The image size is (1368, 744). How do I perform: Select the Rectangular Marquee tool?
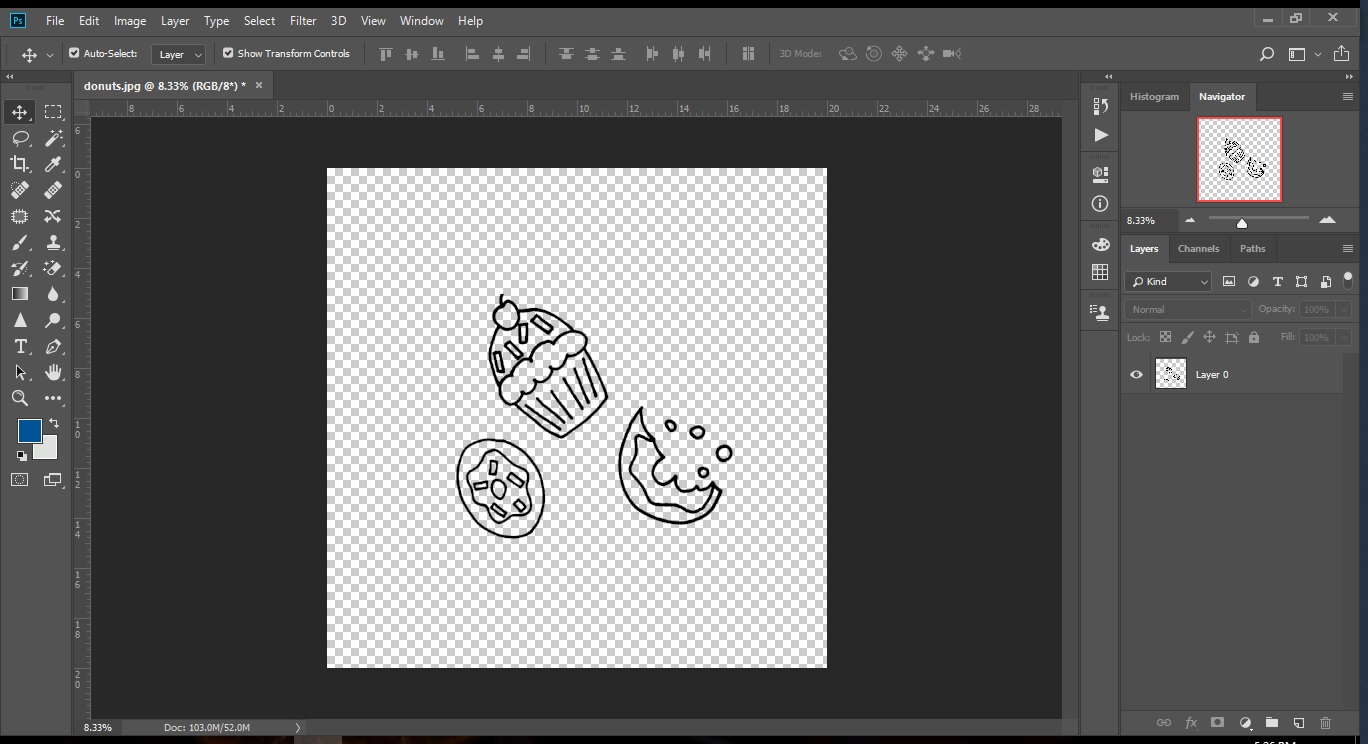[x=53, y=112]
